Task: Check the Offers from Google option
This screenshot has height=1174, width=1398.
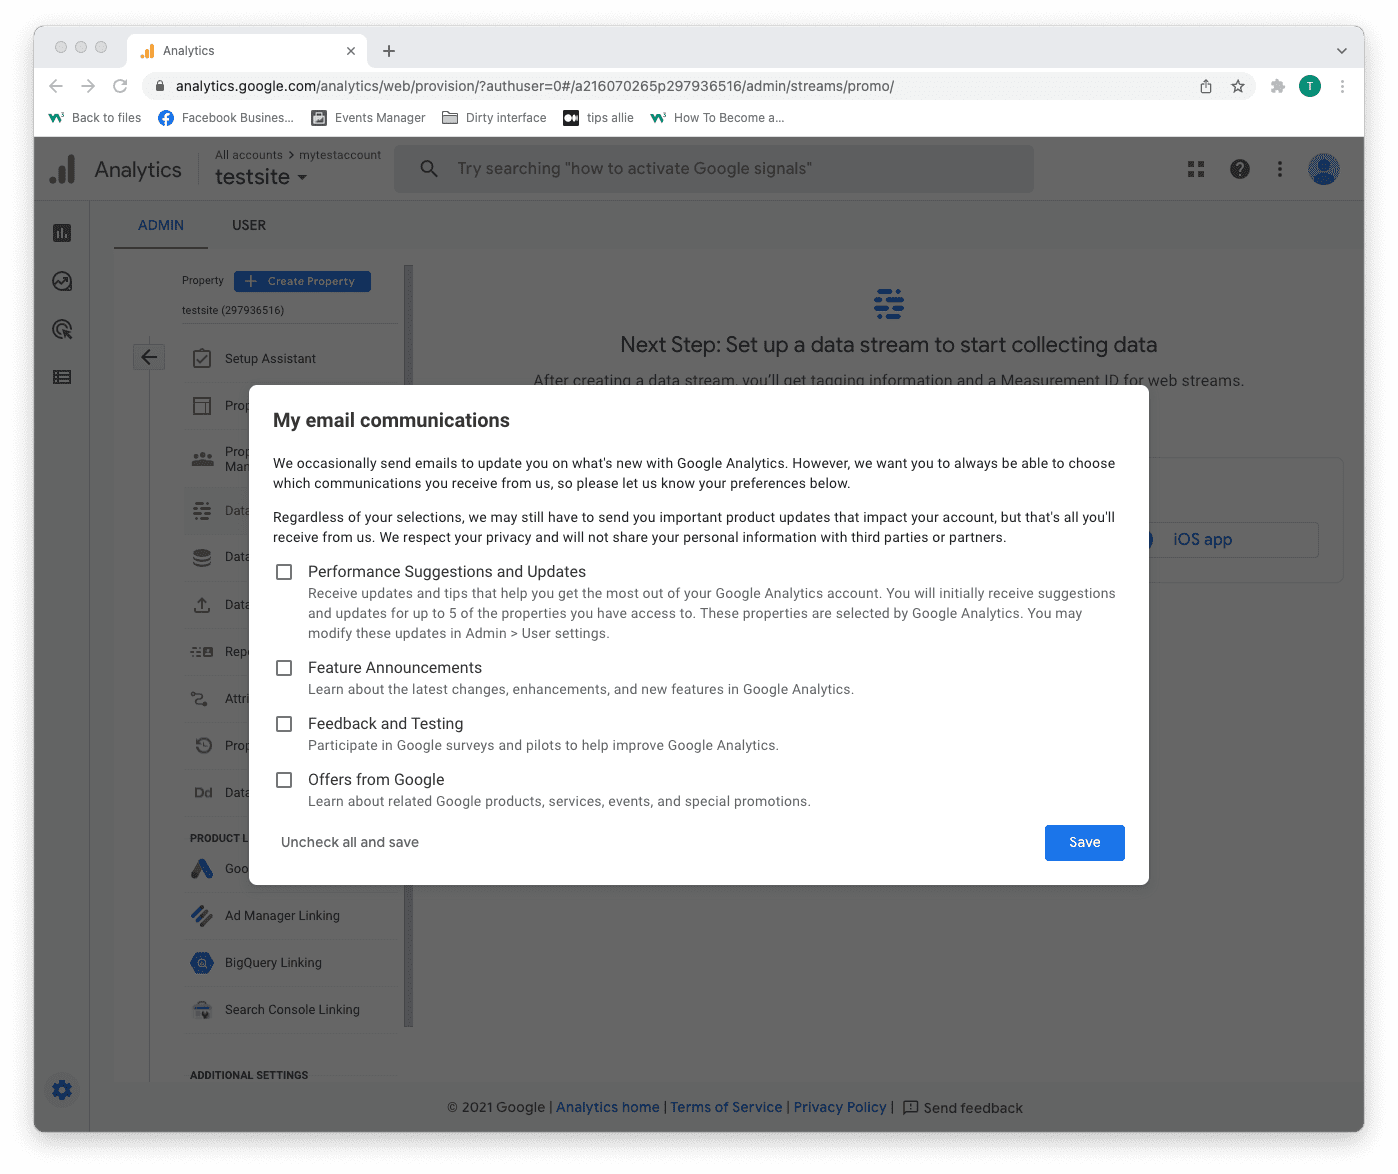Action: click(284, 780)
